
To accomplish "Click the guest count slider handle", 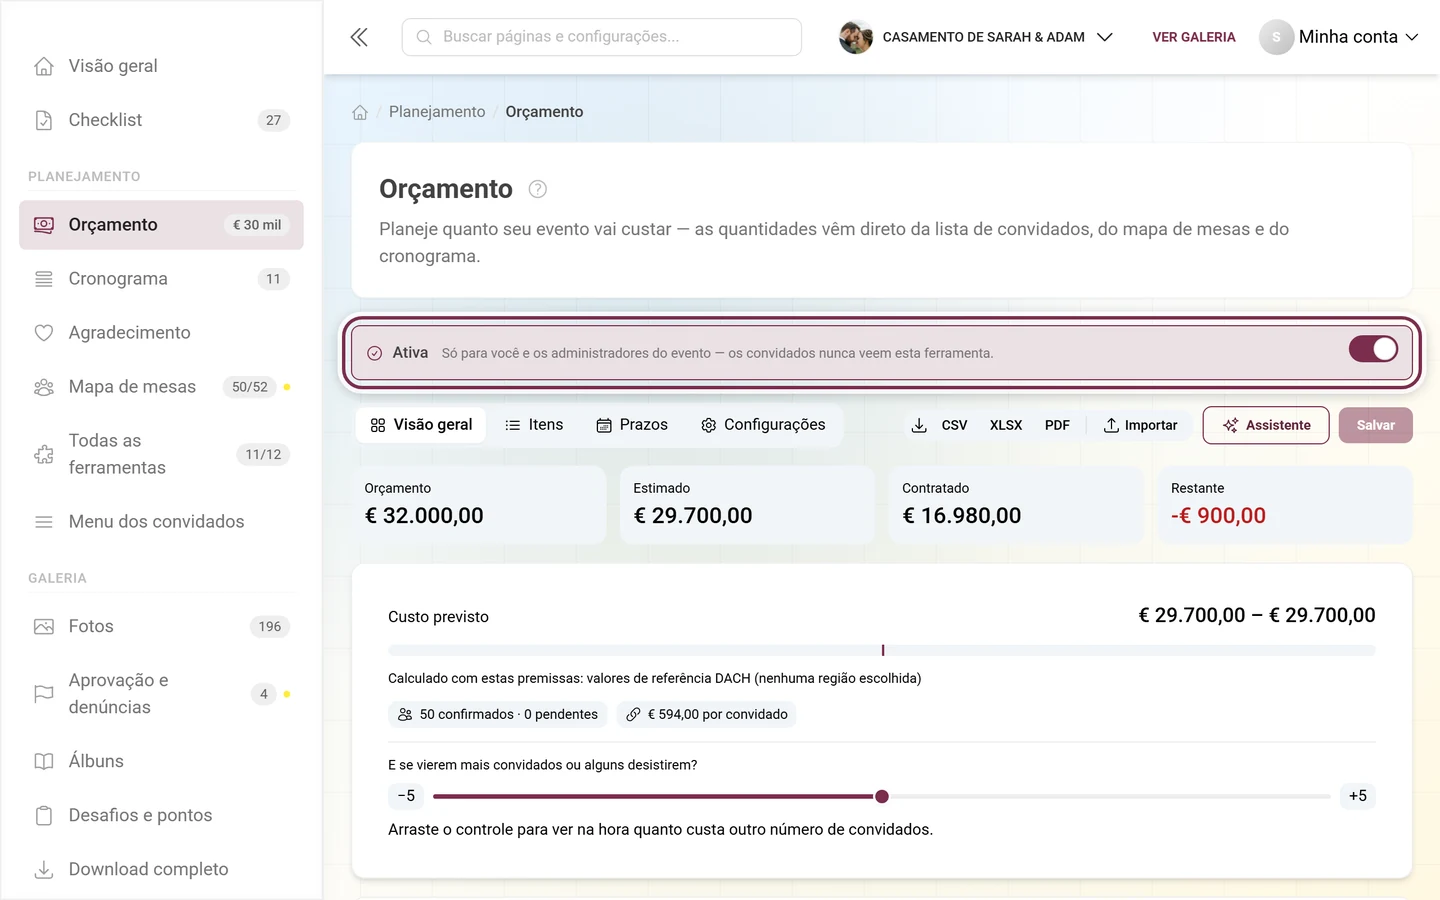I will (882, 797).
